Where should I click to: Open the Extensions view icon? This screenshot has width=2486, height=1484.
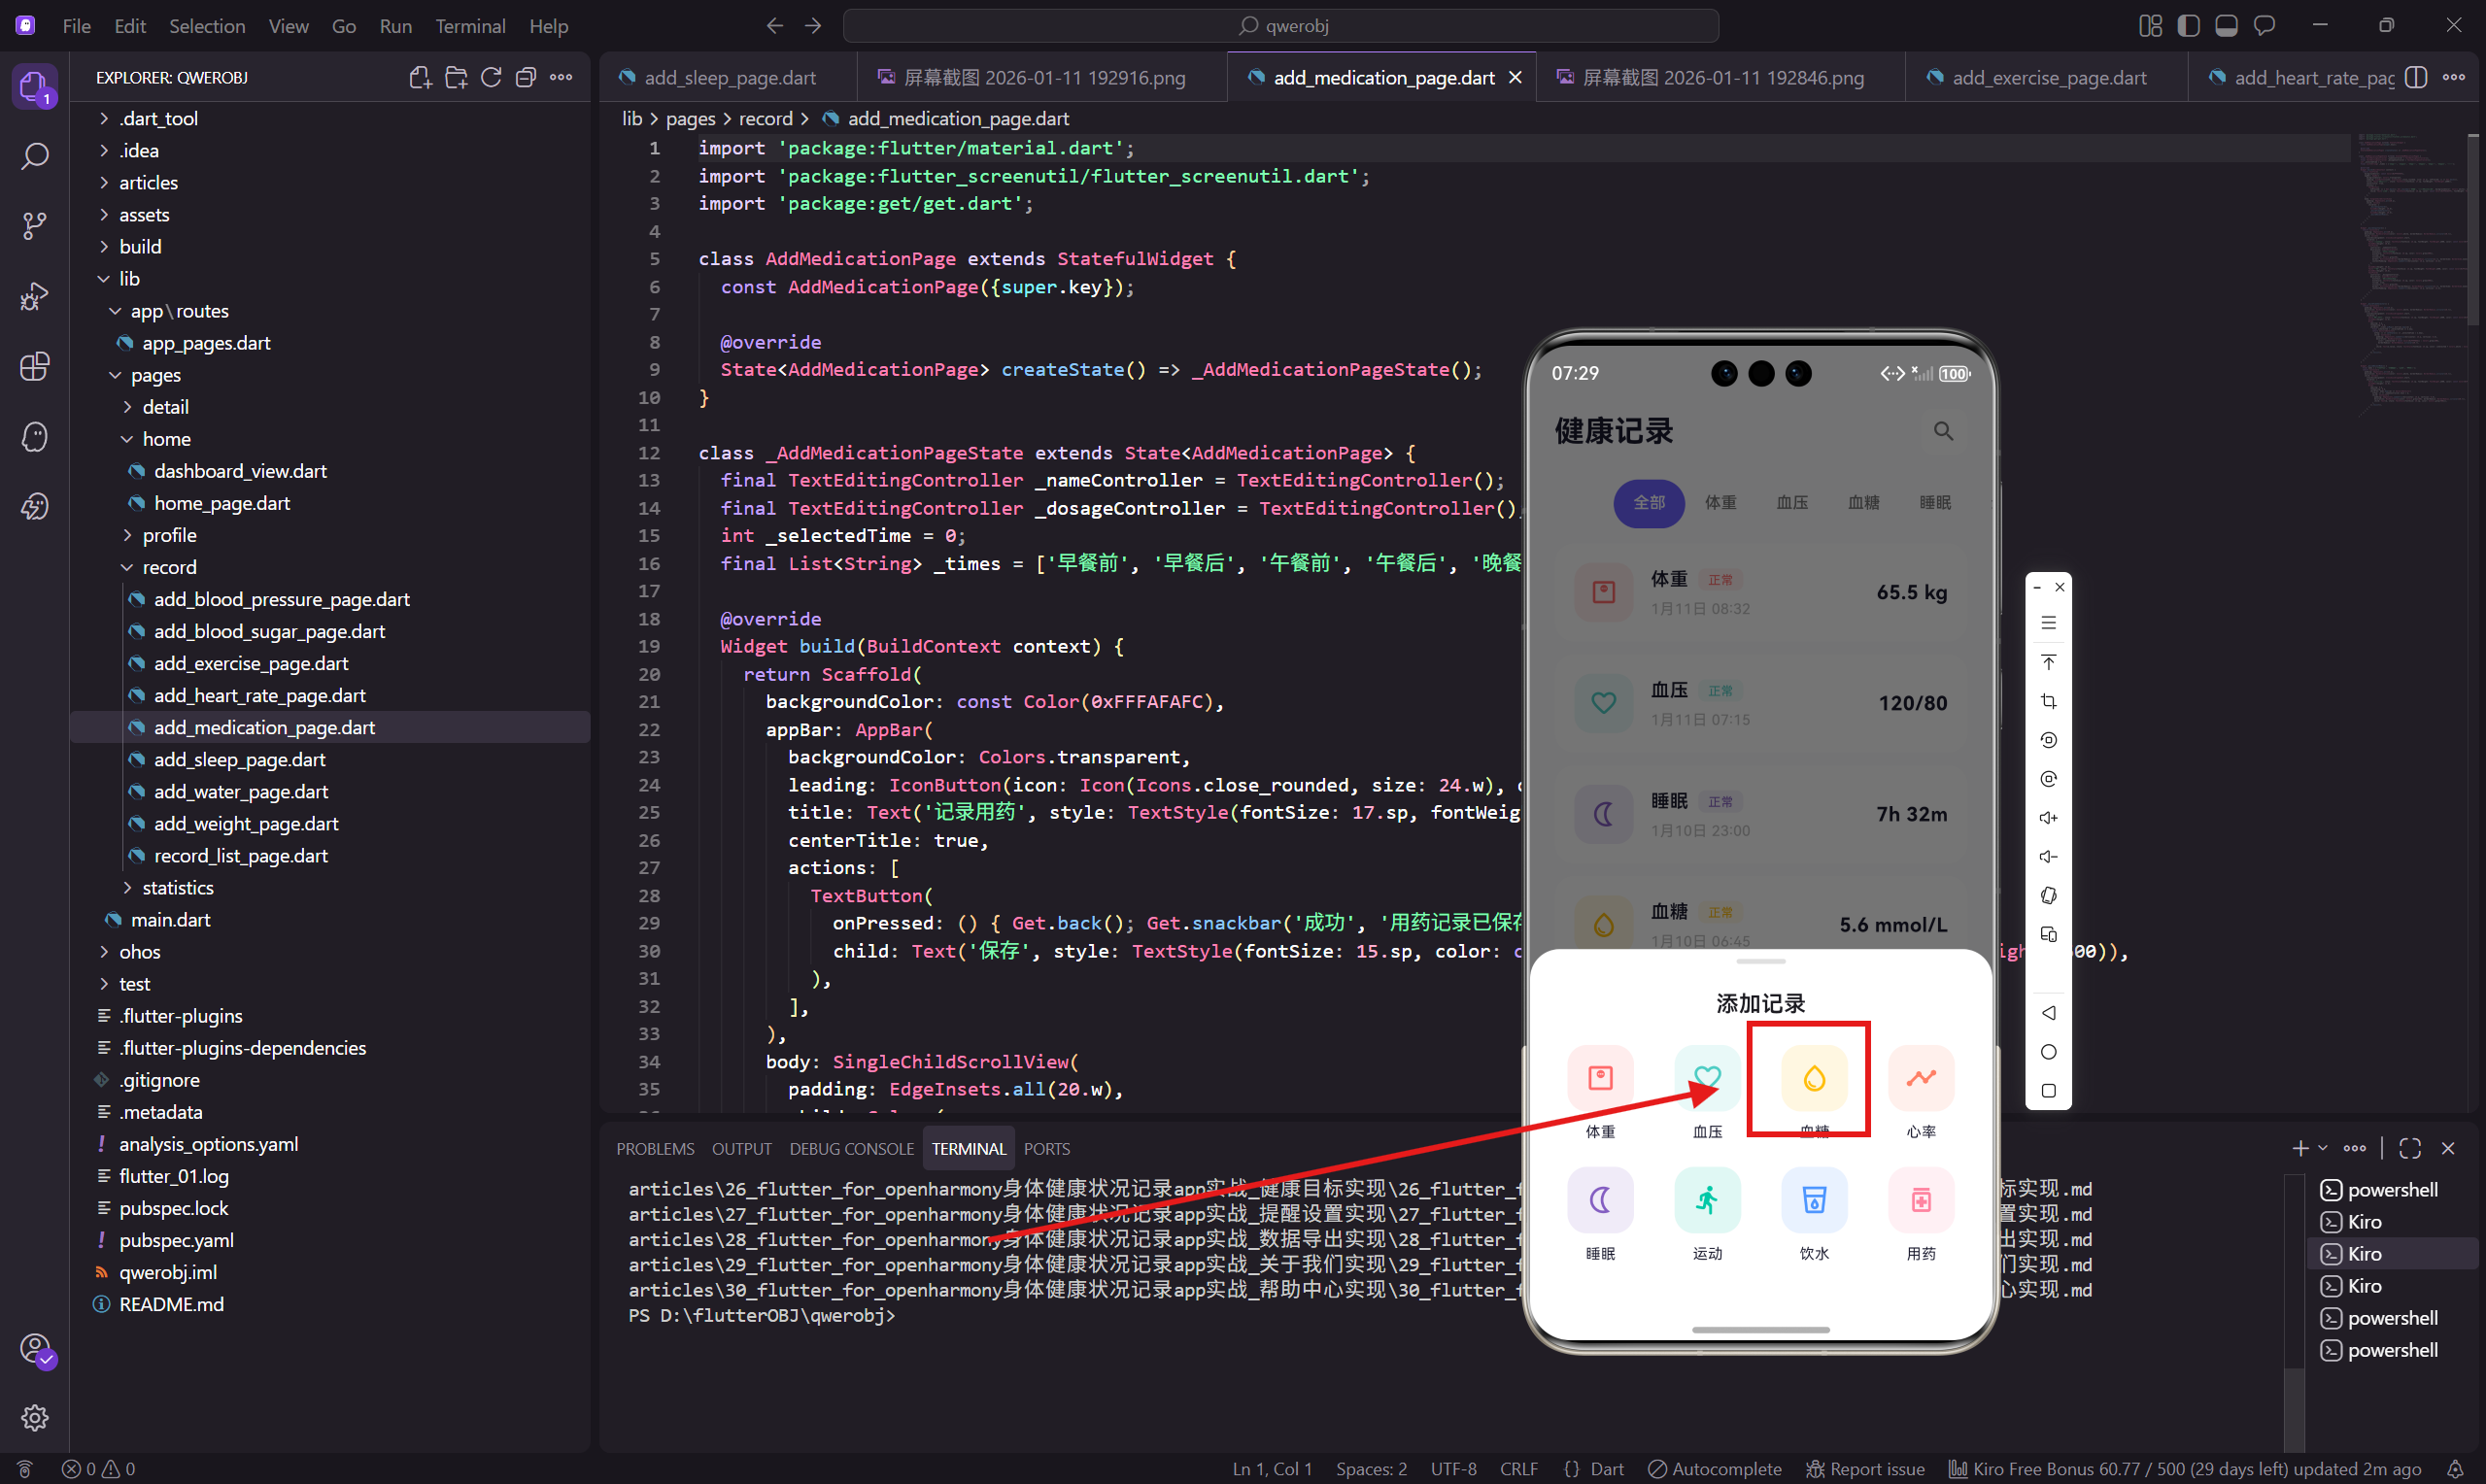click(34, 367)
